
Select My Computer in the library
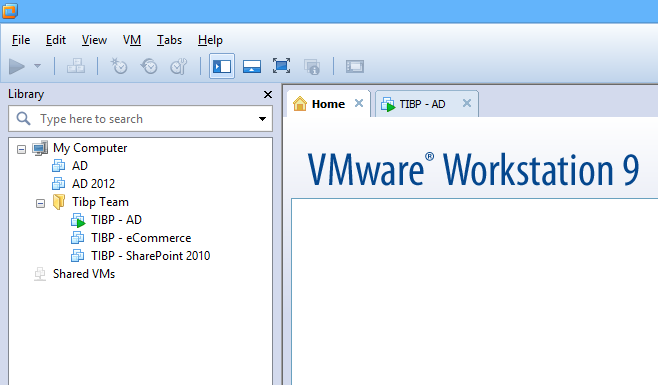coord(90,148)
